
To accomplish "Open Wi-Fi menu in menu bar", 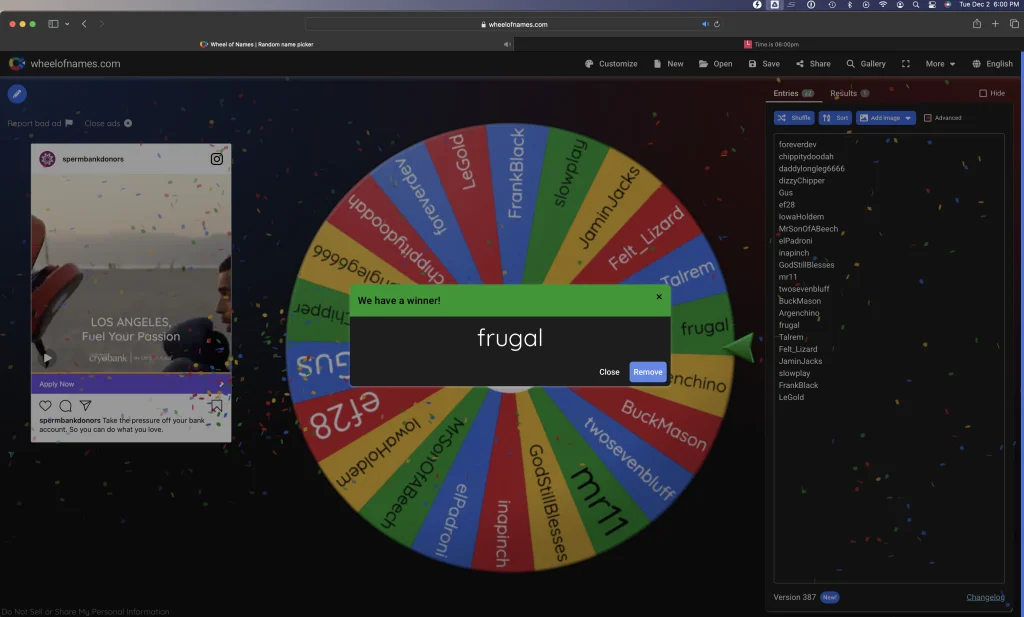I will [883, 5].
